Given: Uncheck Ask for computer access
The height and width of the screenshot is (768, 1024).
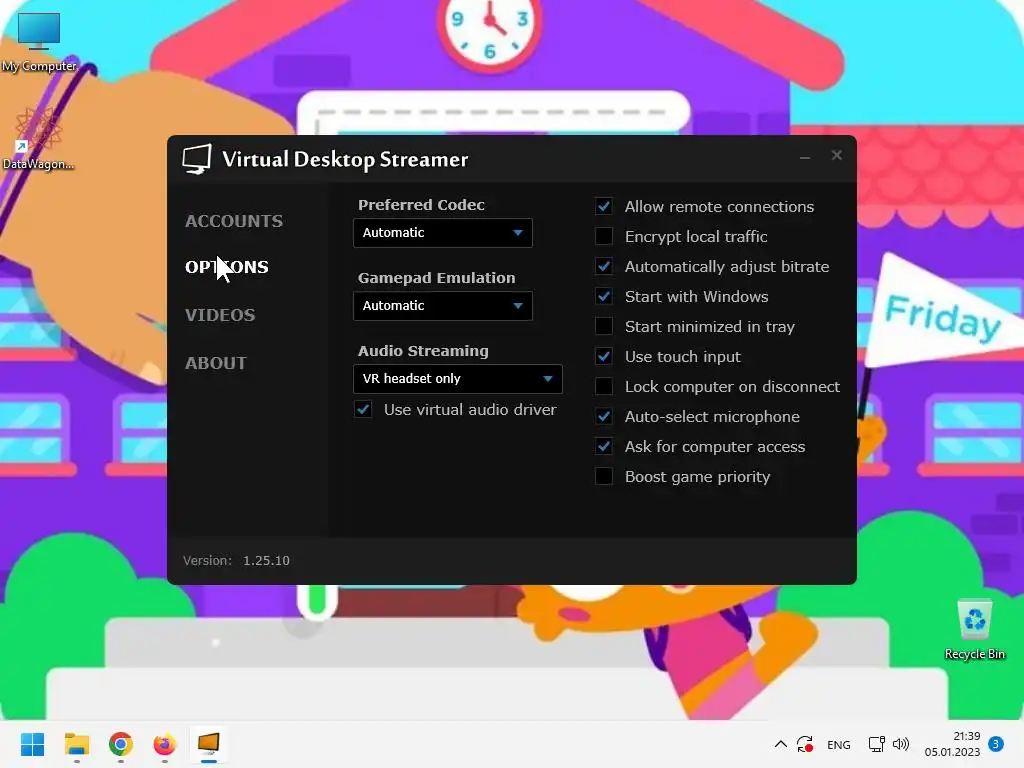Looking at the screenshot, I should [604, 447].
